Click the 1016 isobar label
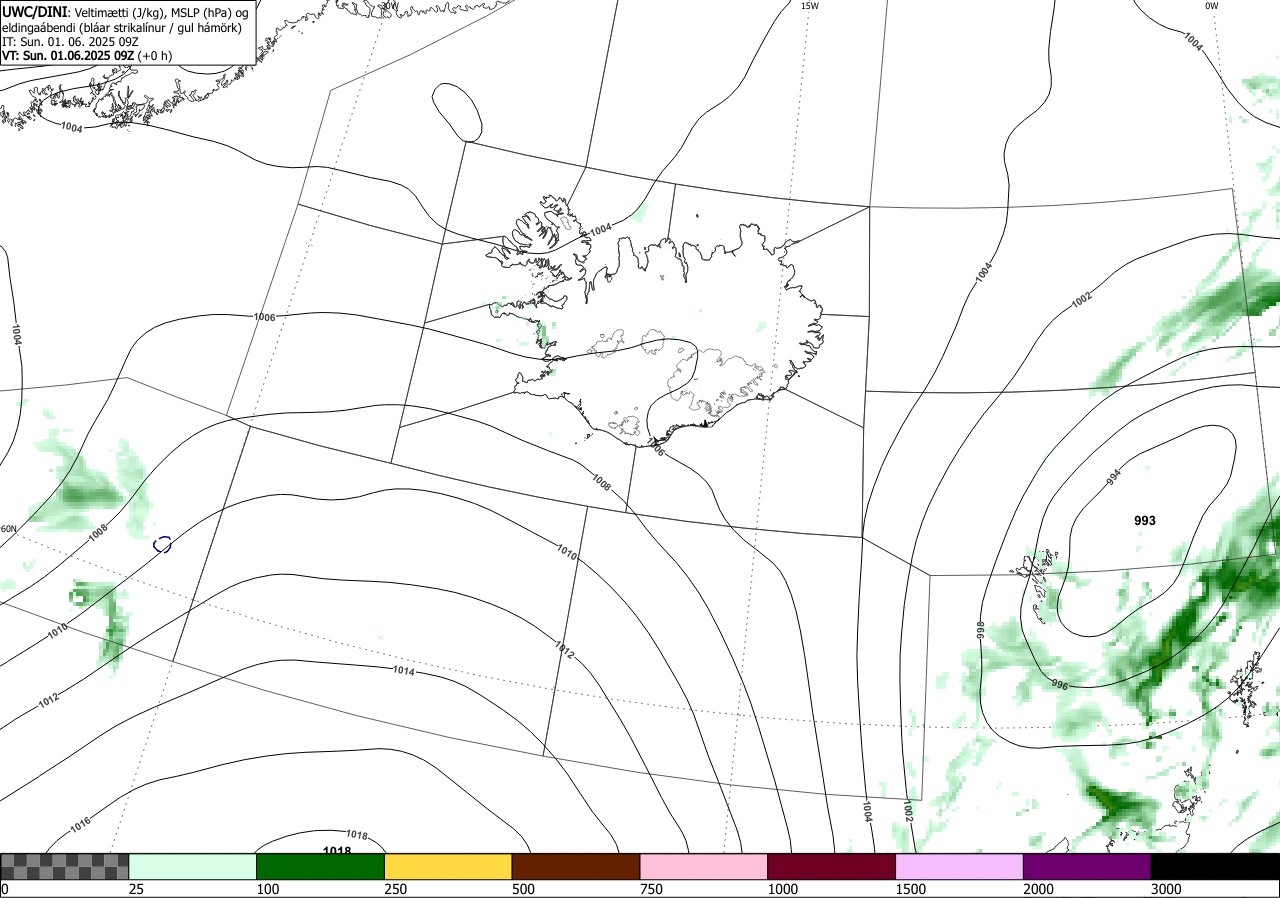Screen dimensions: 1280x898 (81, 826)
